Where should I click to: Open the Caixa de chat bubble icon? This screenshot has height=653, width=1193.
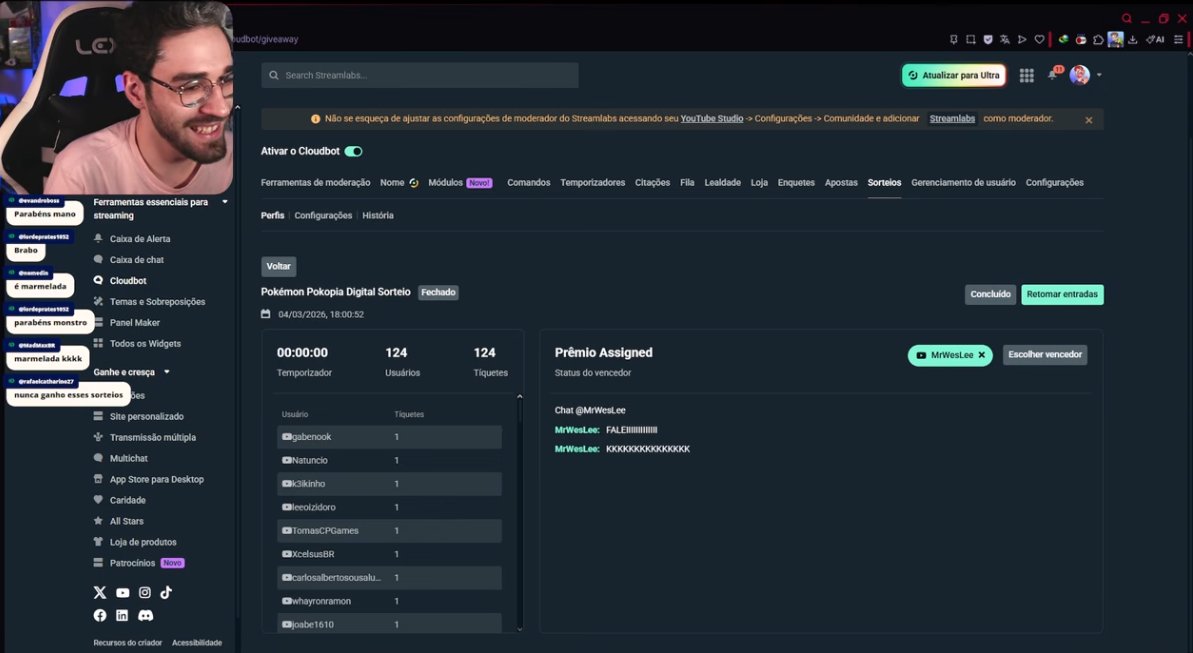(98, 260)
